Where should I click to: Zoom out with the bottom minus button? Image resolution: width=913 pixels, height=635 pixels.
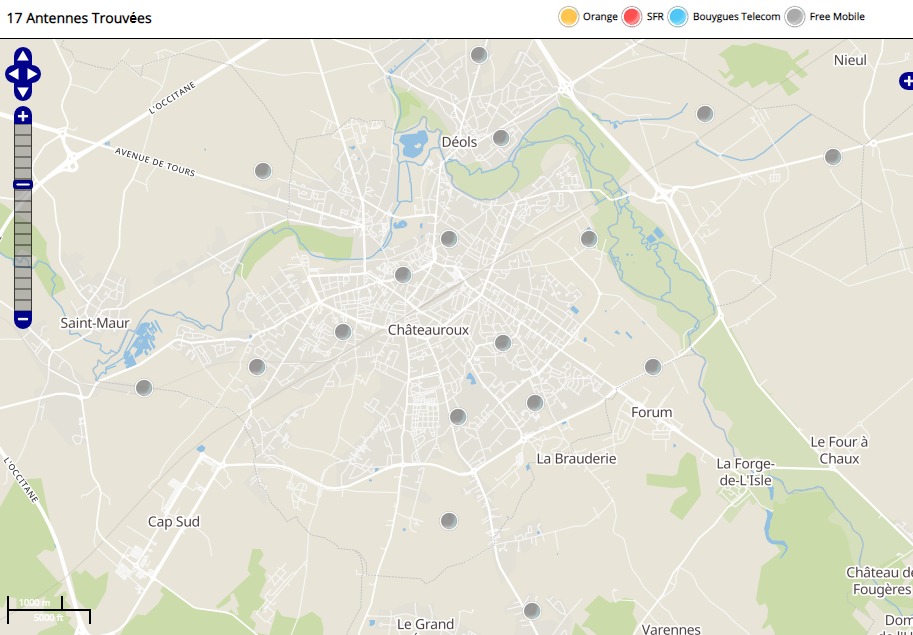pyautogui.click(x=23, y=319)
